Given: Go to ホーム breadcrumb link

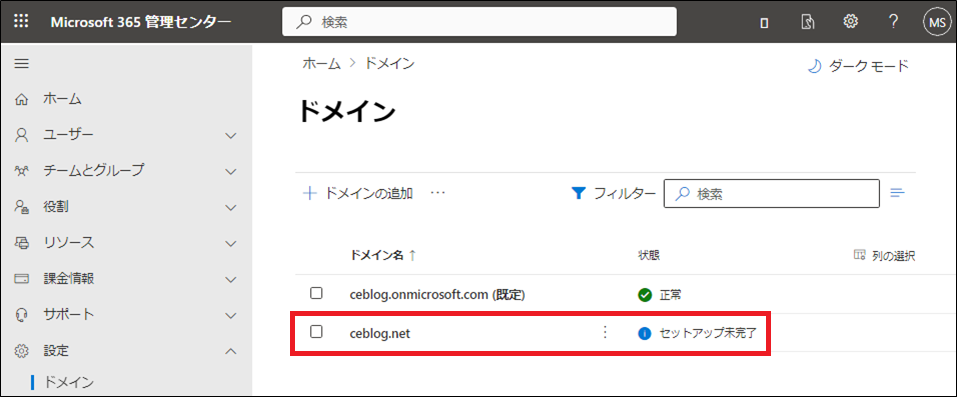Looking at the screenshot, I should pyautogui.click(x=322, y=63).
